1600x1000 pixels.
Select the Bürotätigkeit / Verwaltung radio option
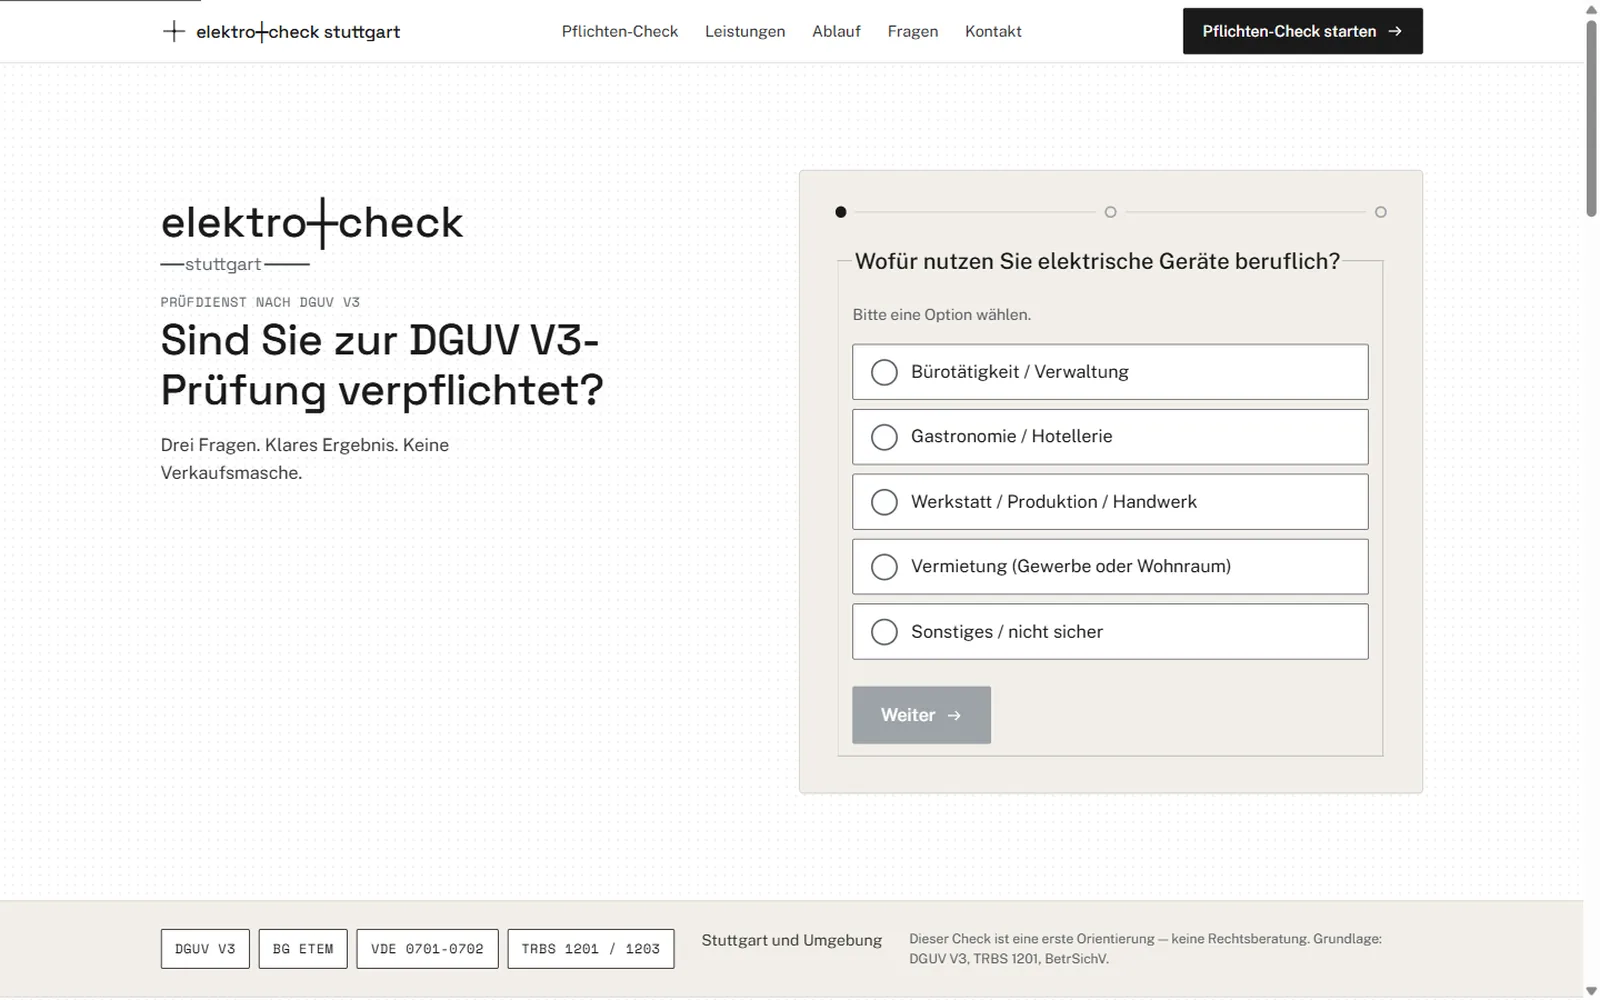click(x=1110, y=372)
